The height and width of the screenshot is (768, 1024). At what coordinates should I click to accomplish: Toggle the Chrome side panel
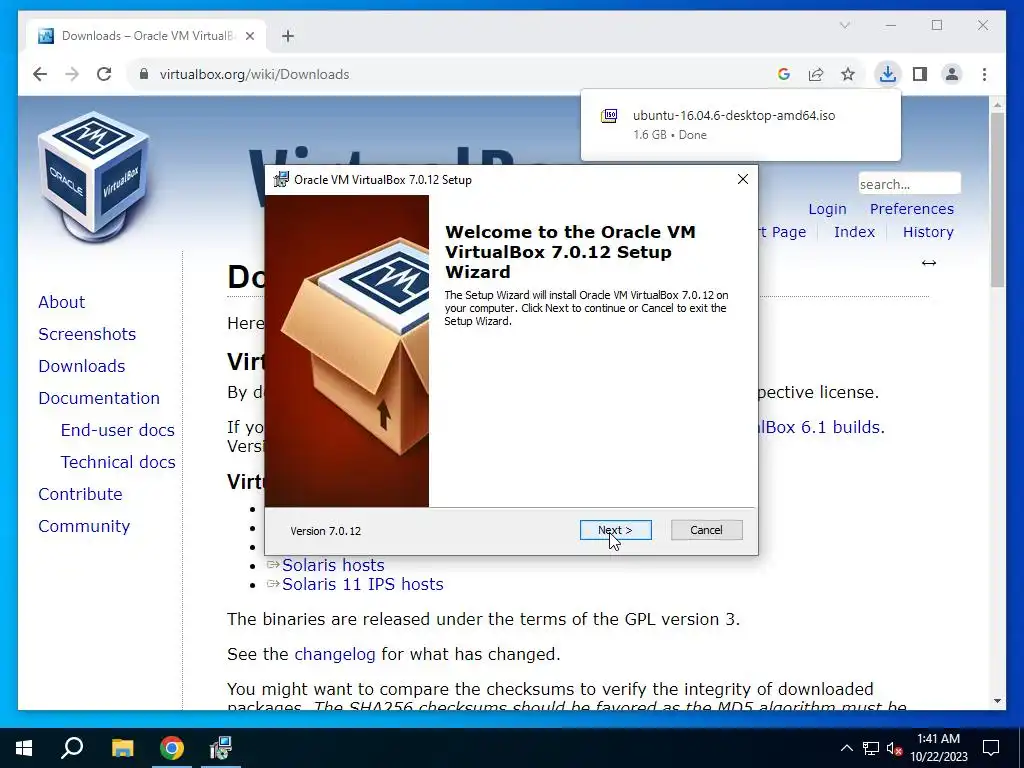[x=920, y=74]
